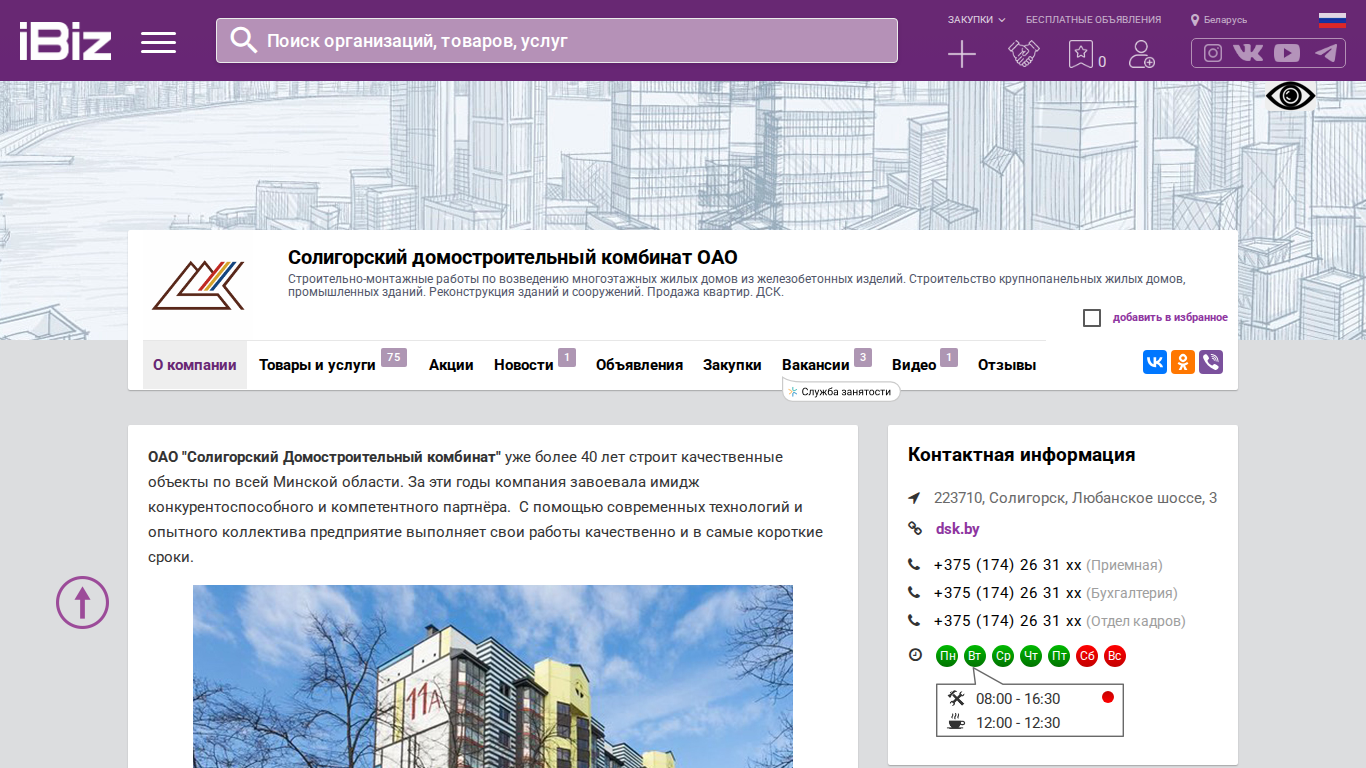Click the company logo image
The width and height of the screenshot is (1366, 768).
point(198,285)
